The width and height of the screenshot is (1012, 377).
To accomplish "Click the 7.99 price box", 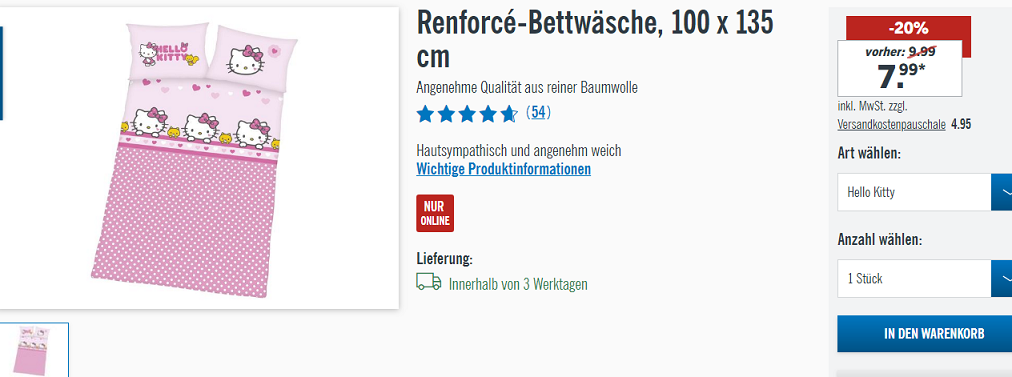I will pyautogui.click(x=900, y=68).
